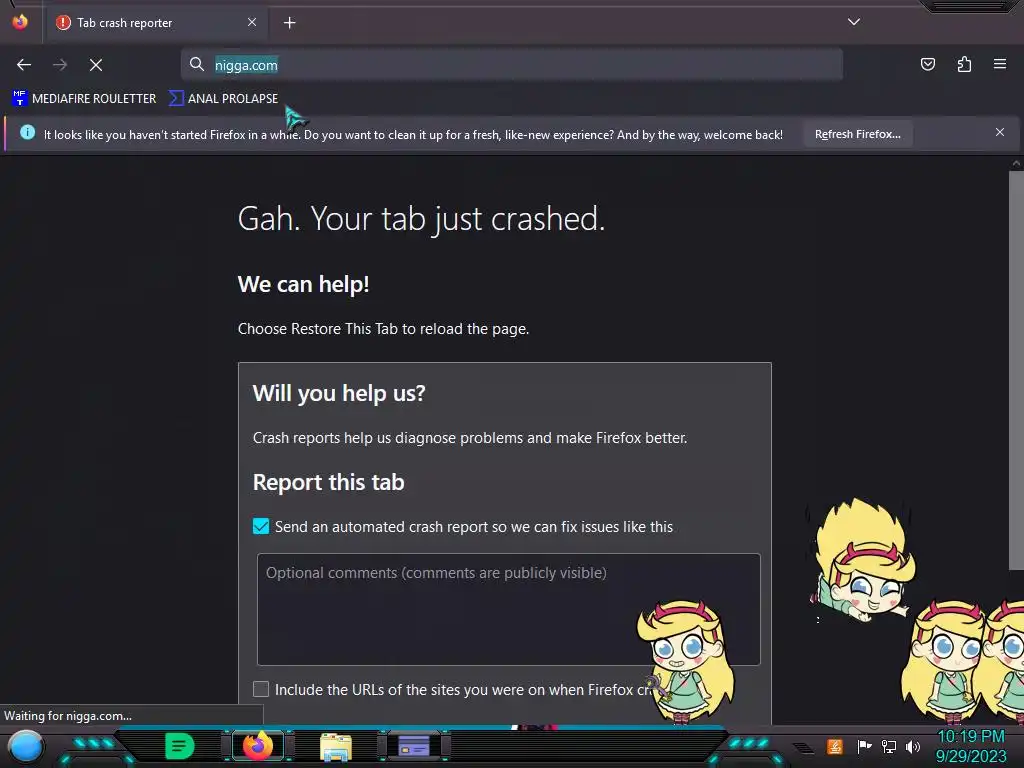Image resolution: width=1024 pixels, height=768 pixels.
Task: Uncheck Send an automated crash report
Action: tap(261, 526)
